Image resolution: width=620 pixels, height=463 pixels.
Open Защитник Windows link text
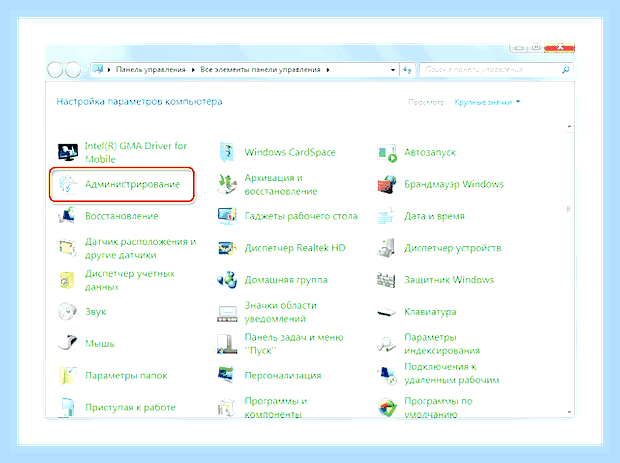[x=449, y=280]
